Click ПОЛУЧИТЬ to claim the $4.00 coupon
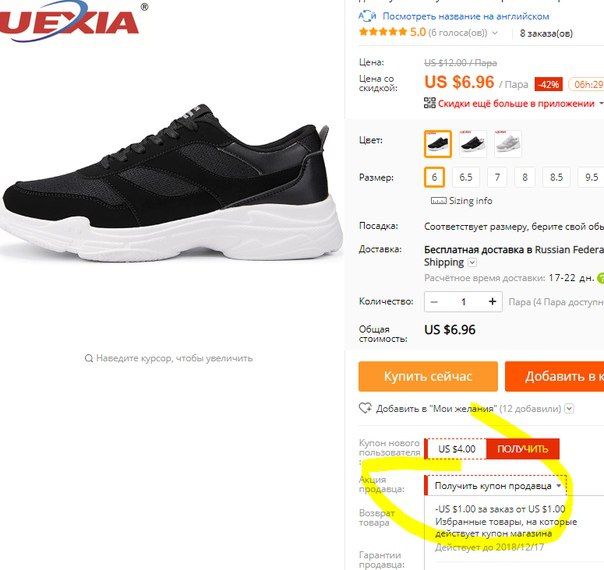 point(523,449)
